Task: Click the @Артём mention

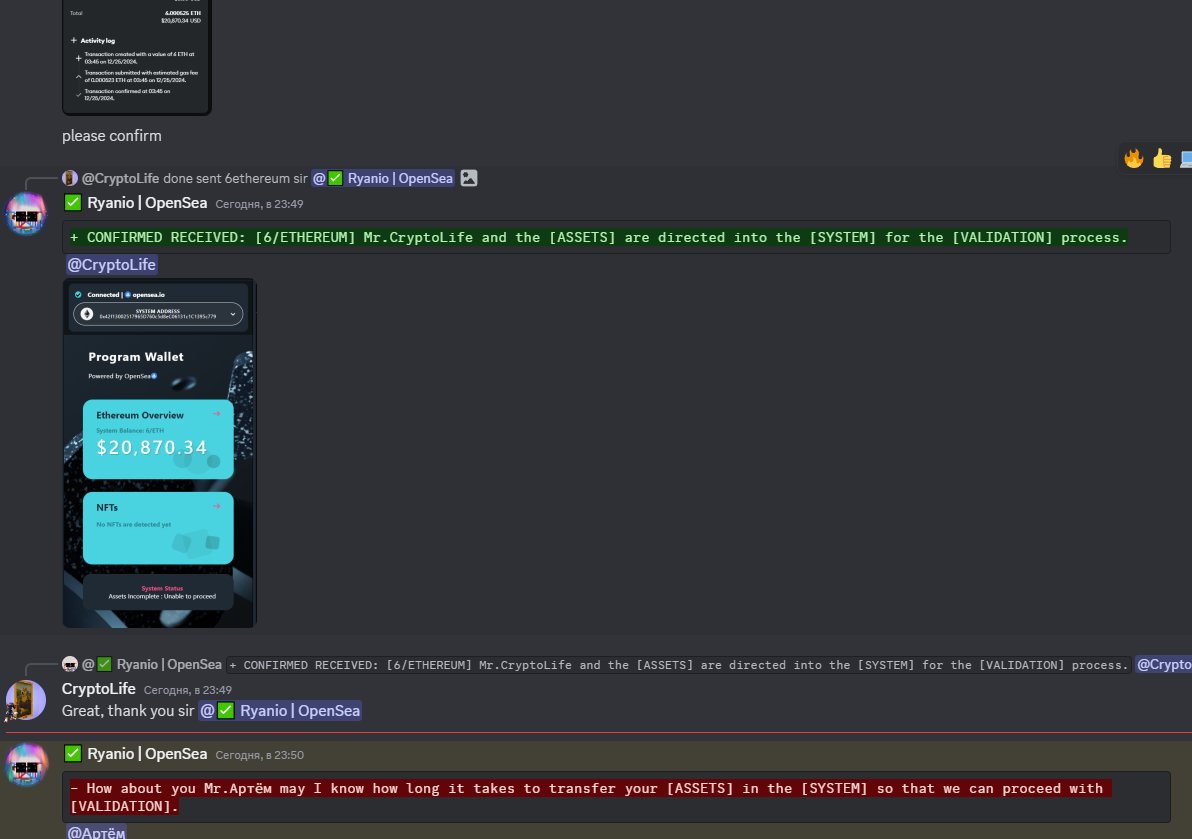Action: 96,832
